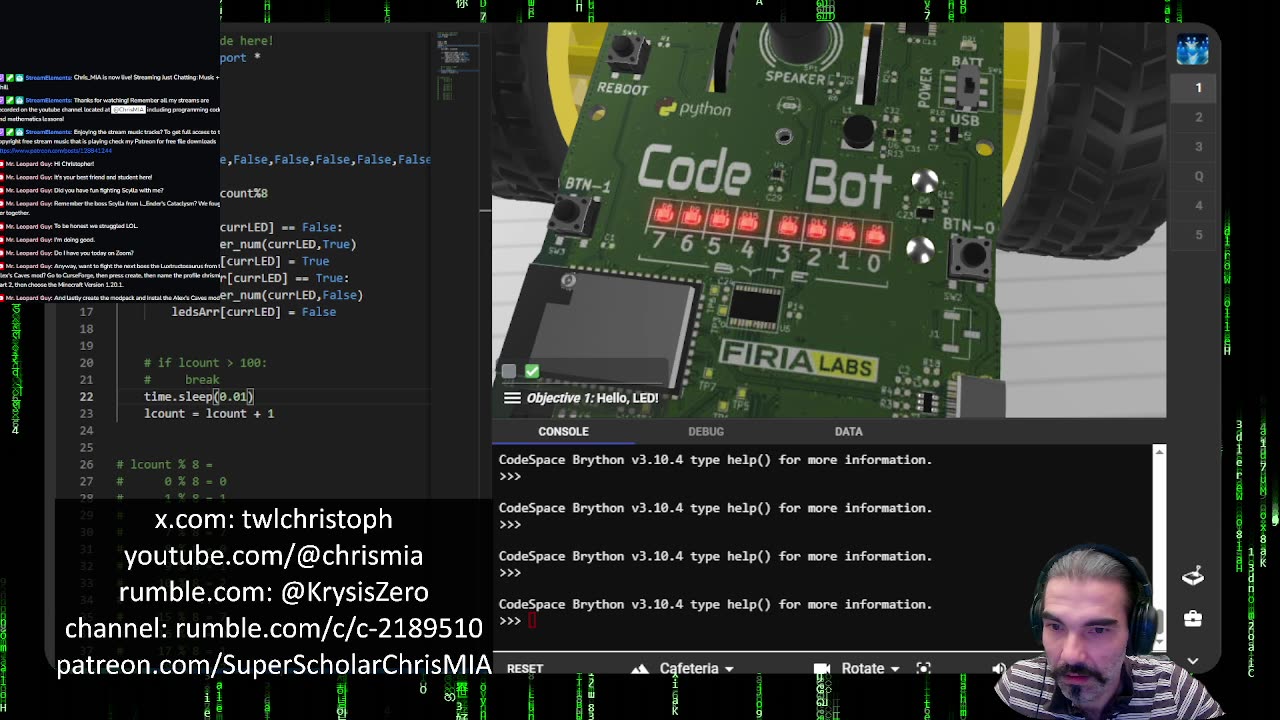Select objective 4 in the sidebar
This screenshot has width=1280, height=720.
pos(1198,206)
